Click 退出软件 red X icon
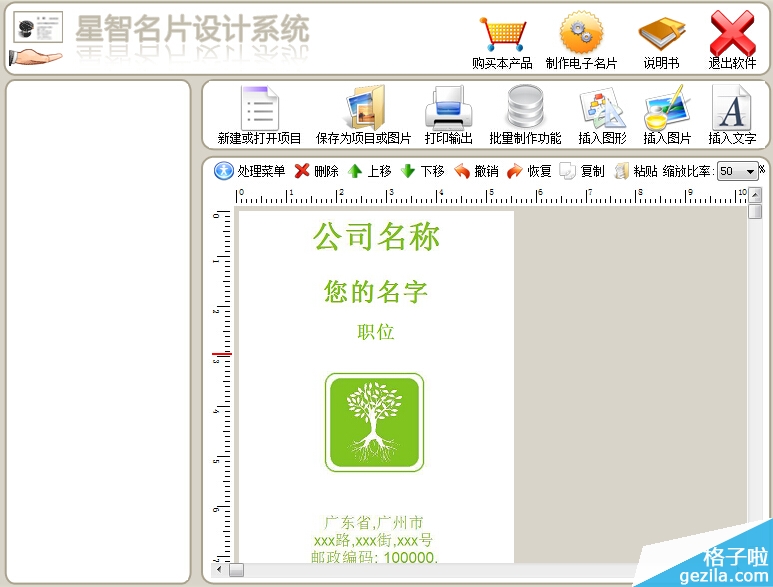The height and width of the screenshot is (587, 773). (732, 36)
